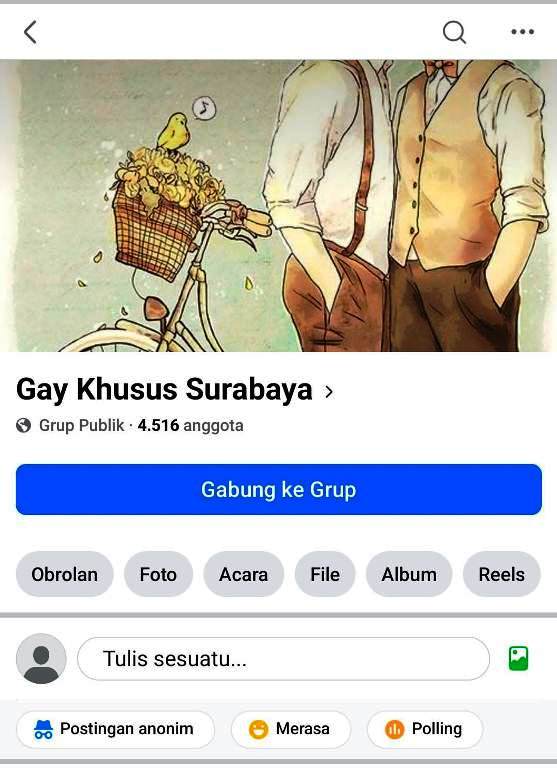Click the anonymous mask icon
This screenshot has width=557, height=768.
(x=43, y=729)
